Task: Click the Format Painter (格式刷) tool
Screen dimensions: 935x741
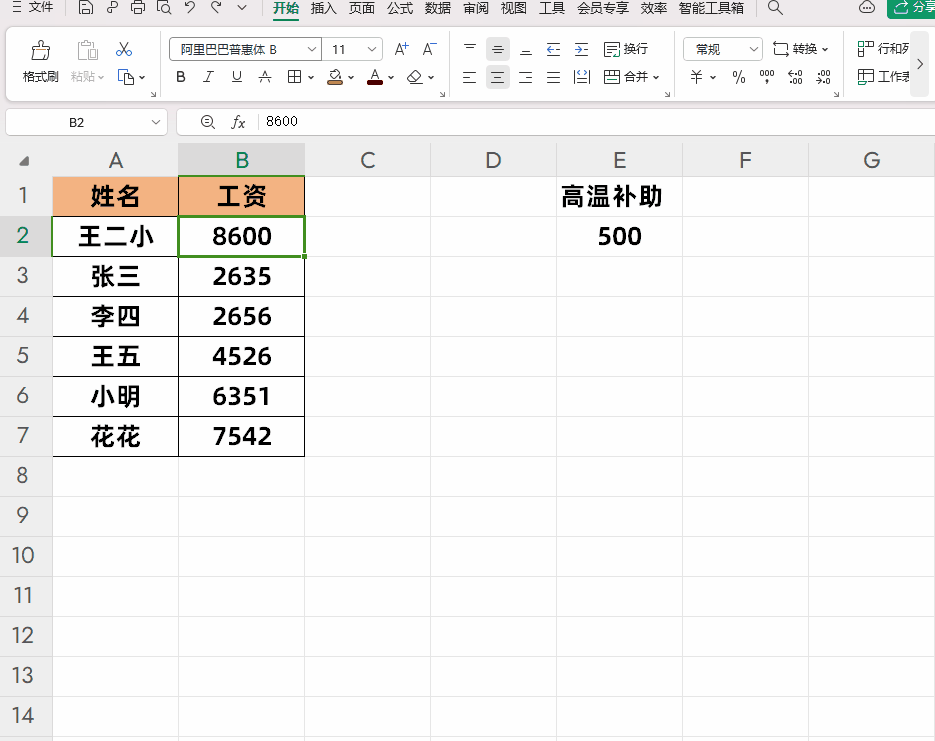Action: tap(41, 61)
